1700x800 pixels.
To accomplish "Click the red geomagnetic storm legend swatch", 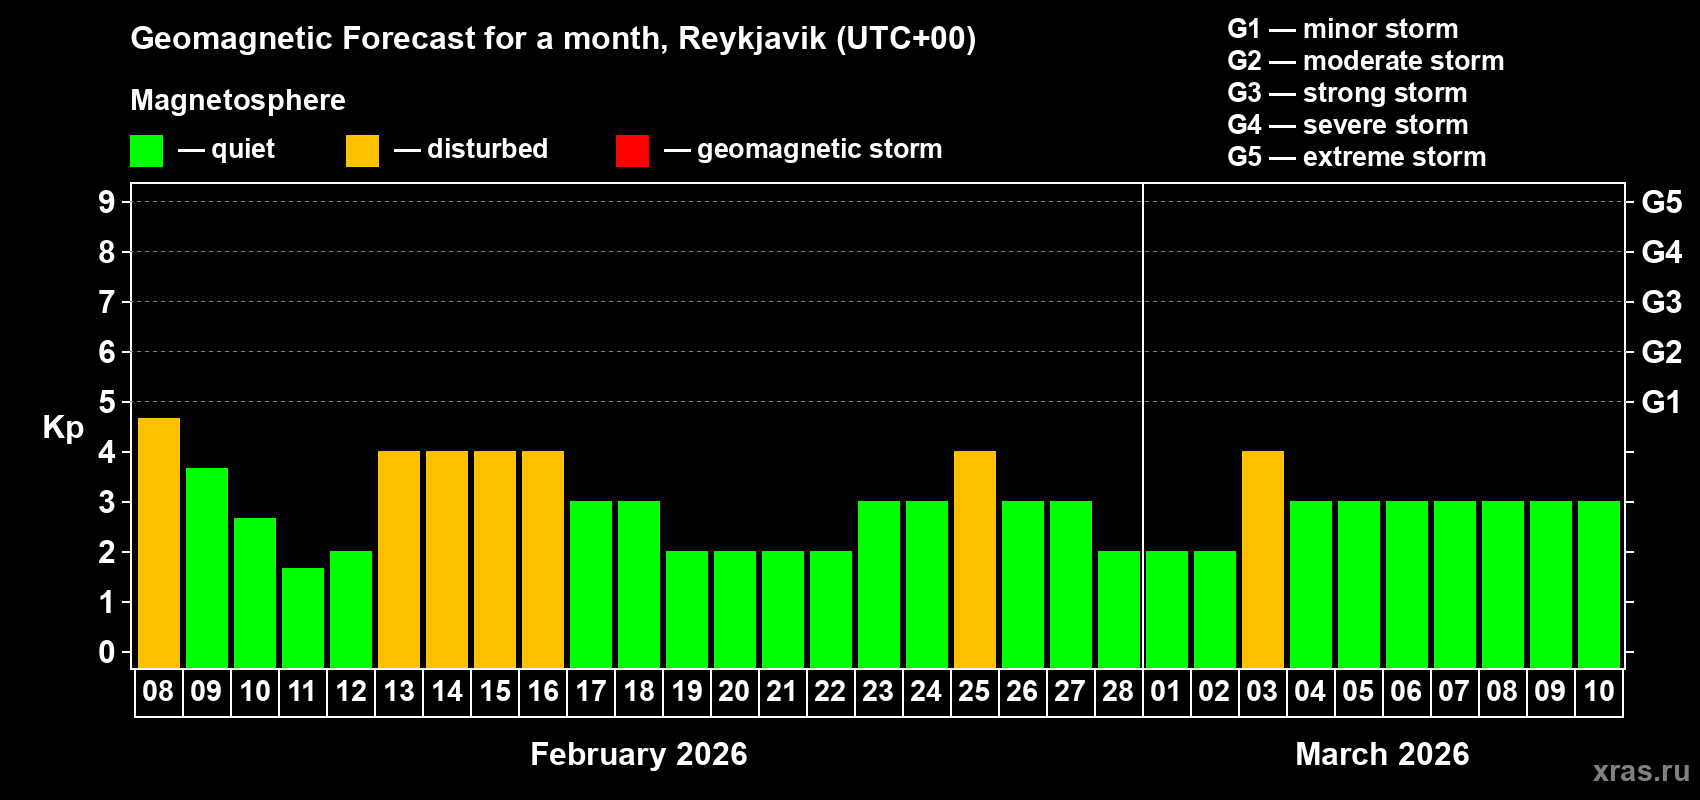I will point(632,151).
